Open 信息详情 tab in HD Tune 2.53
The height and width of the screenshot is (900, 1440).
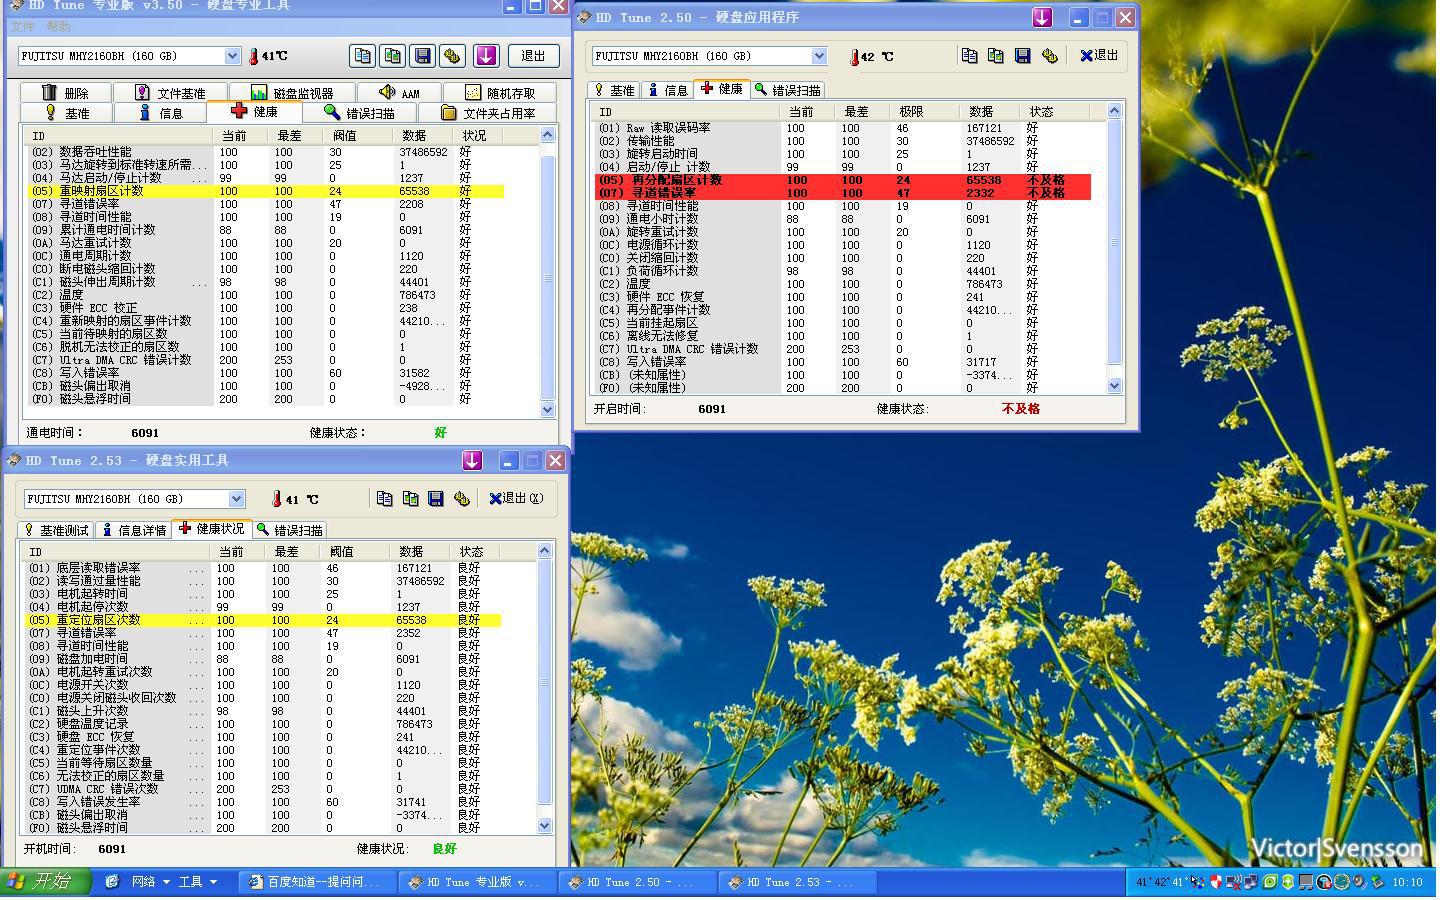(133, 530)
